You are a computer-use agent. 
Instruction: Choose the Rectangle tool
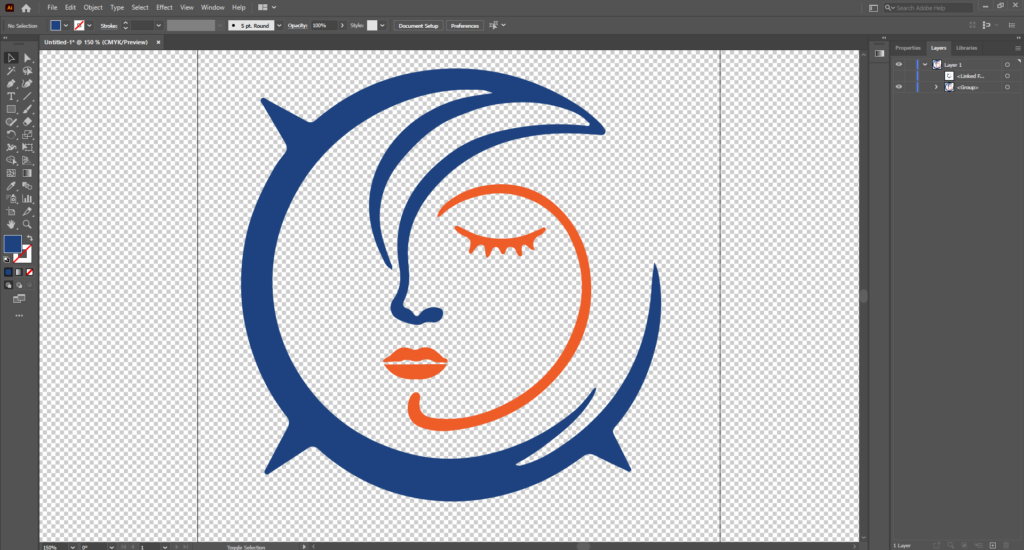(11, 109)
